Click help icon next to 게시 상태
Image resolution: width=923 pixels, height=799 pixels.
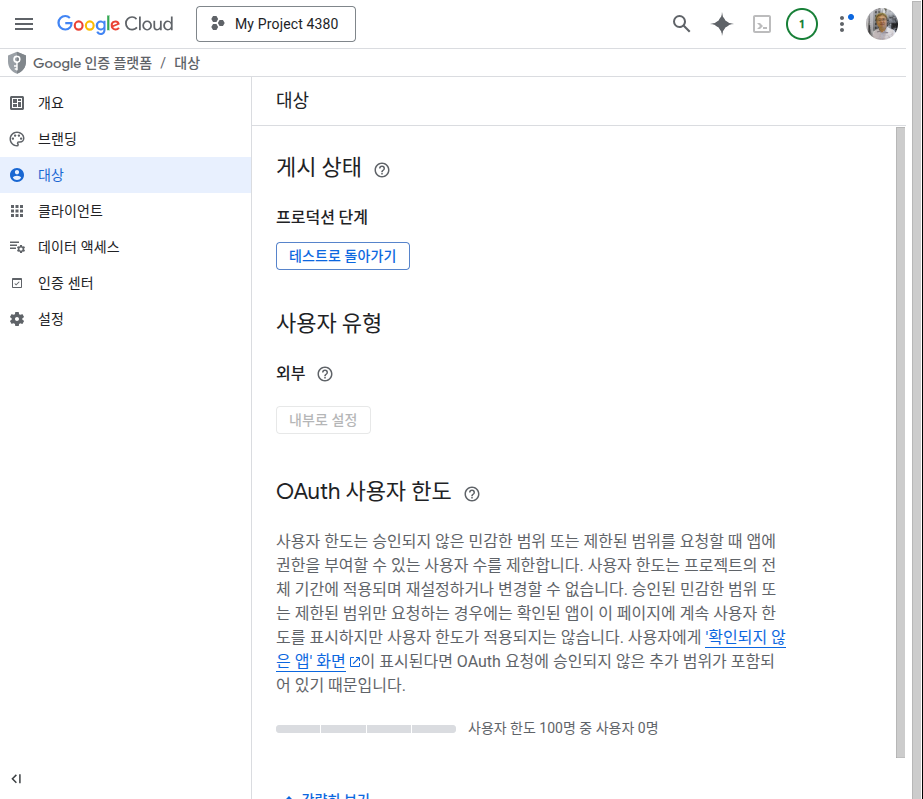382,170
